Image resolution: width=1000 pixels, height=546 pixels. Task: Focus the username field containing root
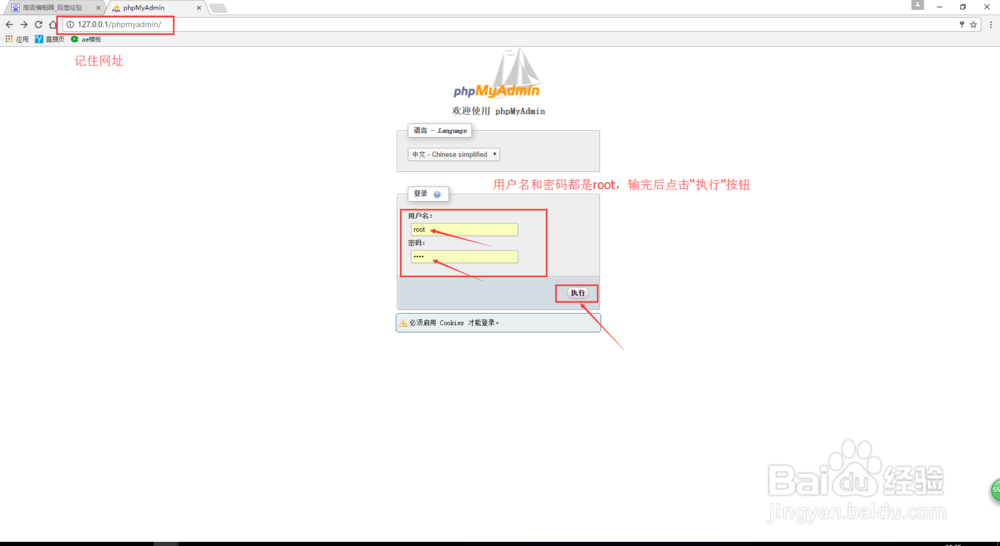point(464,230)
